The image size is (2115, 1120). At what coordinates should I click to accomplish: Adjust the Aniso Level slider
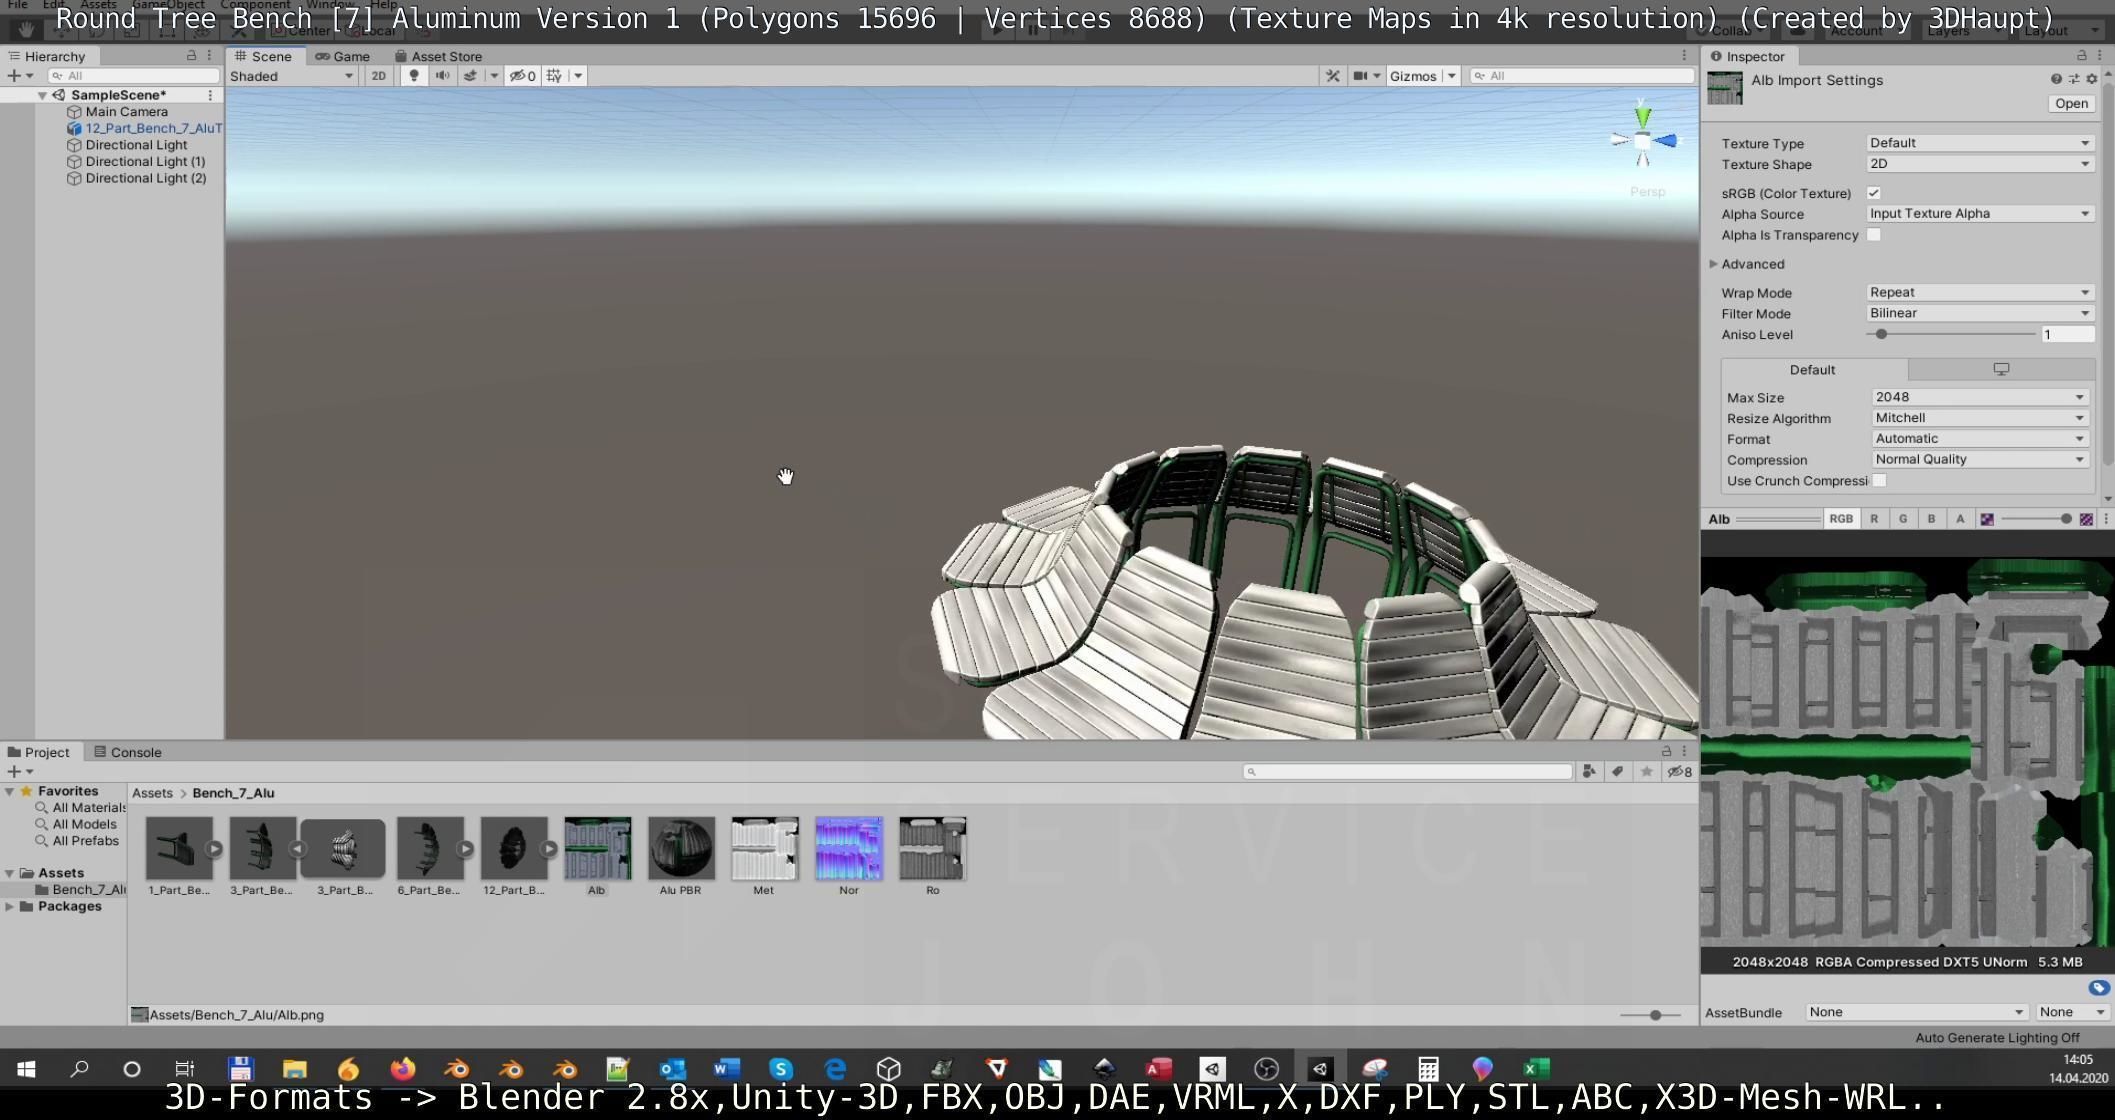pyautogui.click(x=1881, y=334)
